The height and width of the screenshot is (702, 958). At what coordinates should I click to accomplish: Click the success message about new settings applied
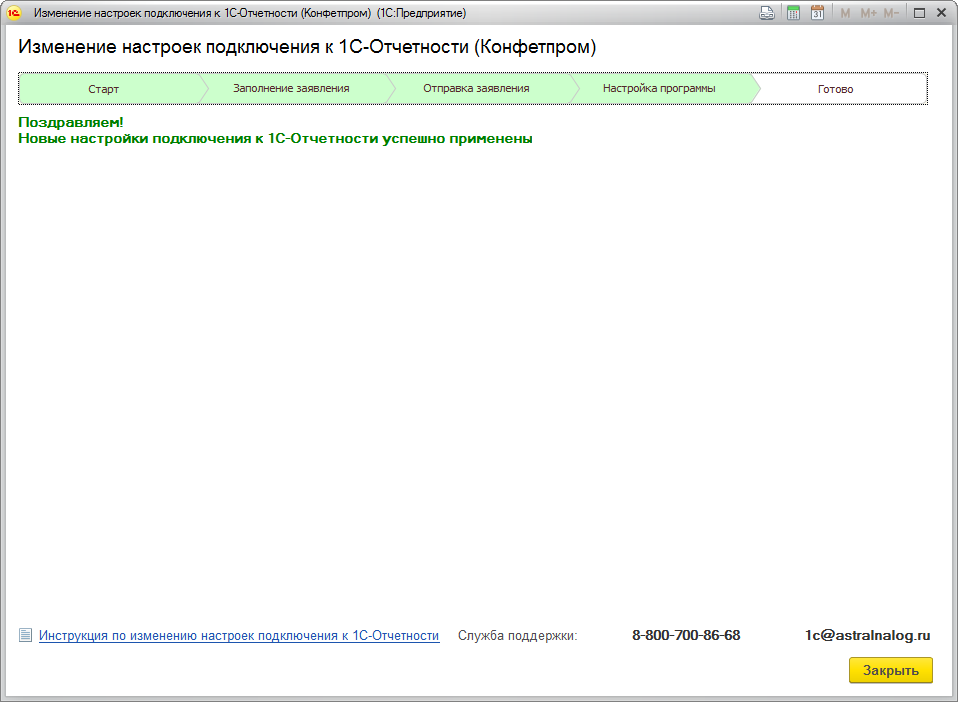point(276,139)
